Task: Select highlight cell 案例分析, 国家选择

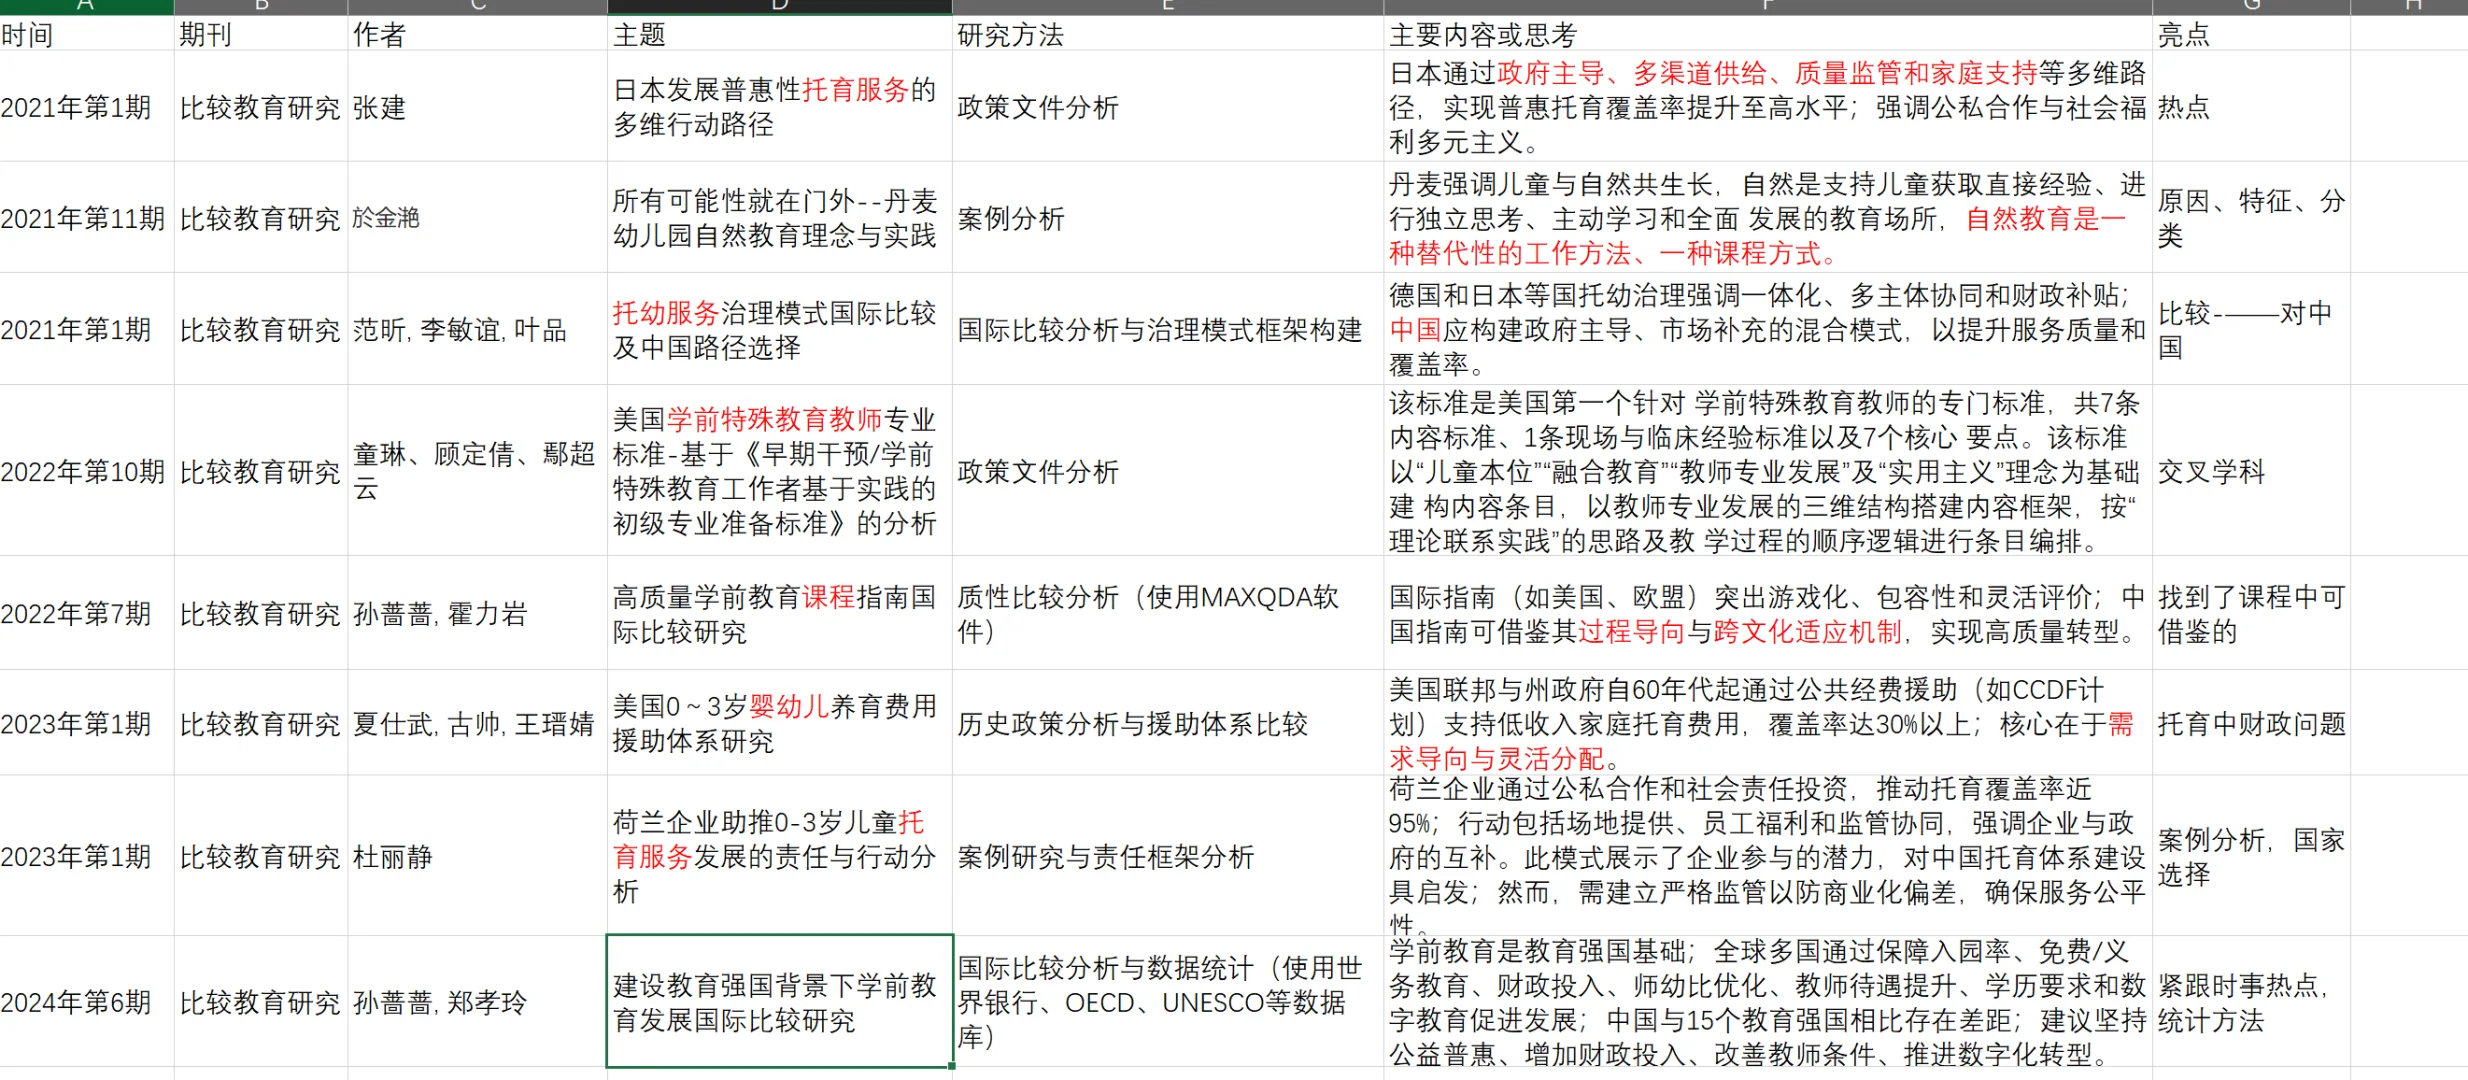Action: point(2250,856)
